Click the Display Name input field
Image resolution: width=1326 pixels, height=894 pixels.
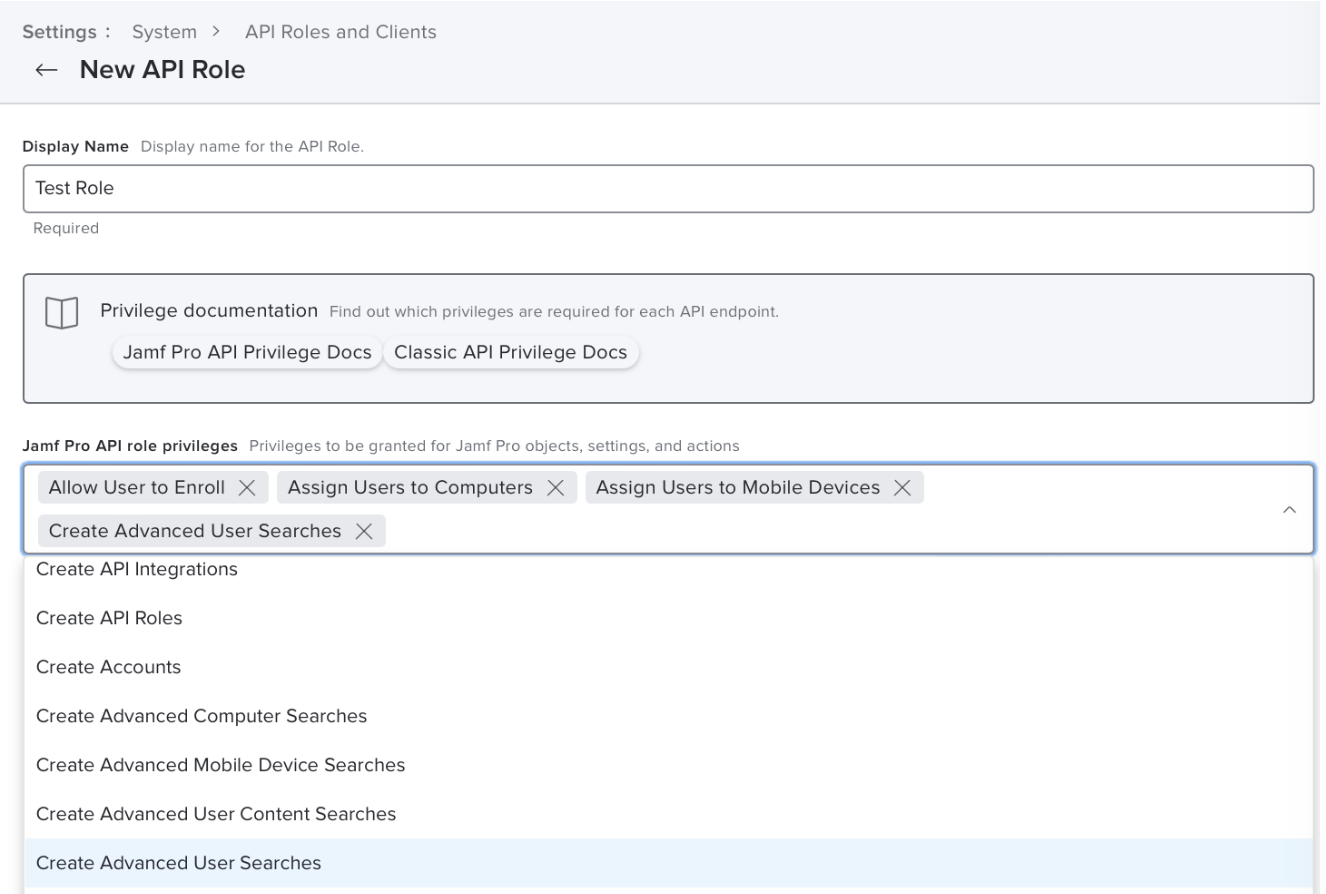point(668,188)
